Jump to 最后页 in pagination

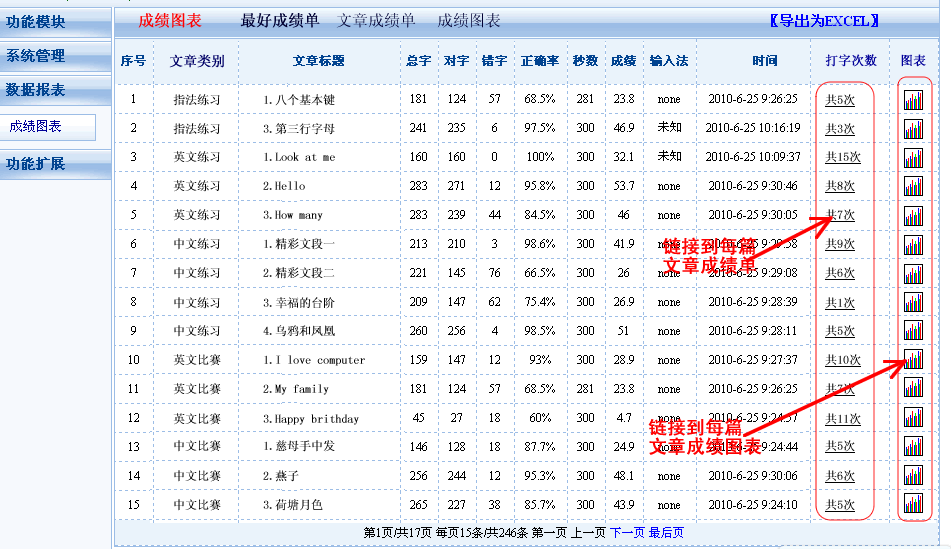tap(666, 533)
